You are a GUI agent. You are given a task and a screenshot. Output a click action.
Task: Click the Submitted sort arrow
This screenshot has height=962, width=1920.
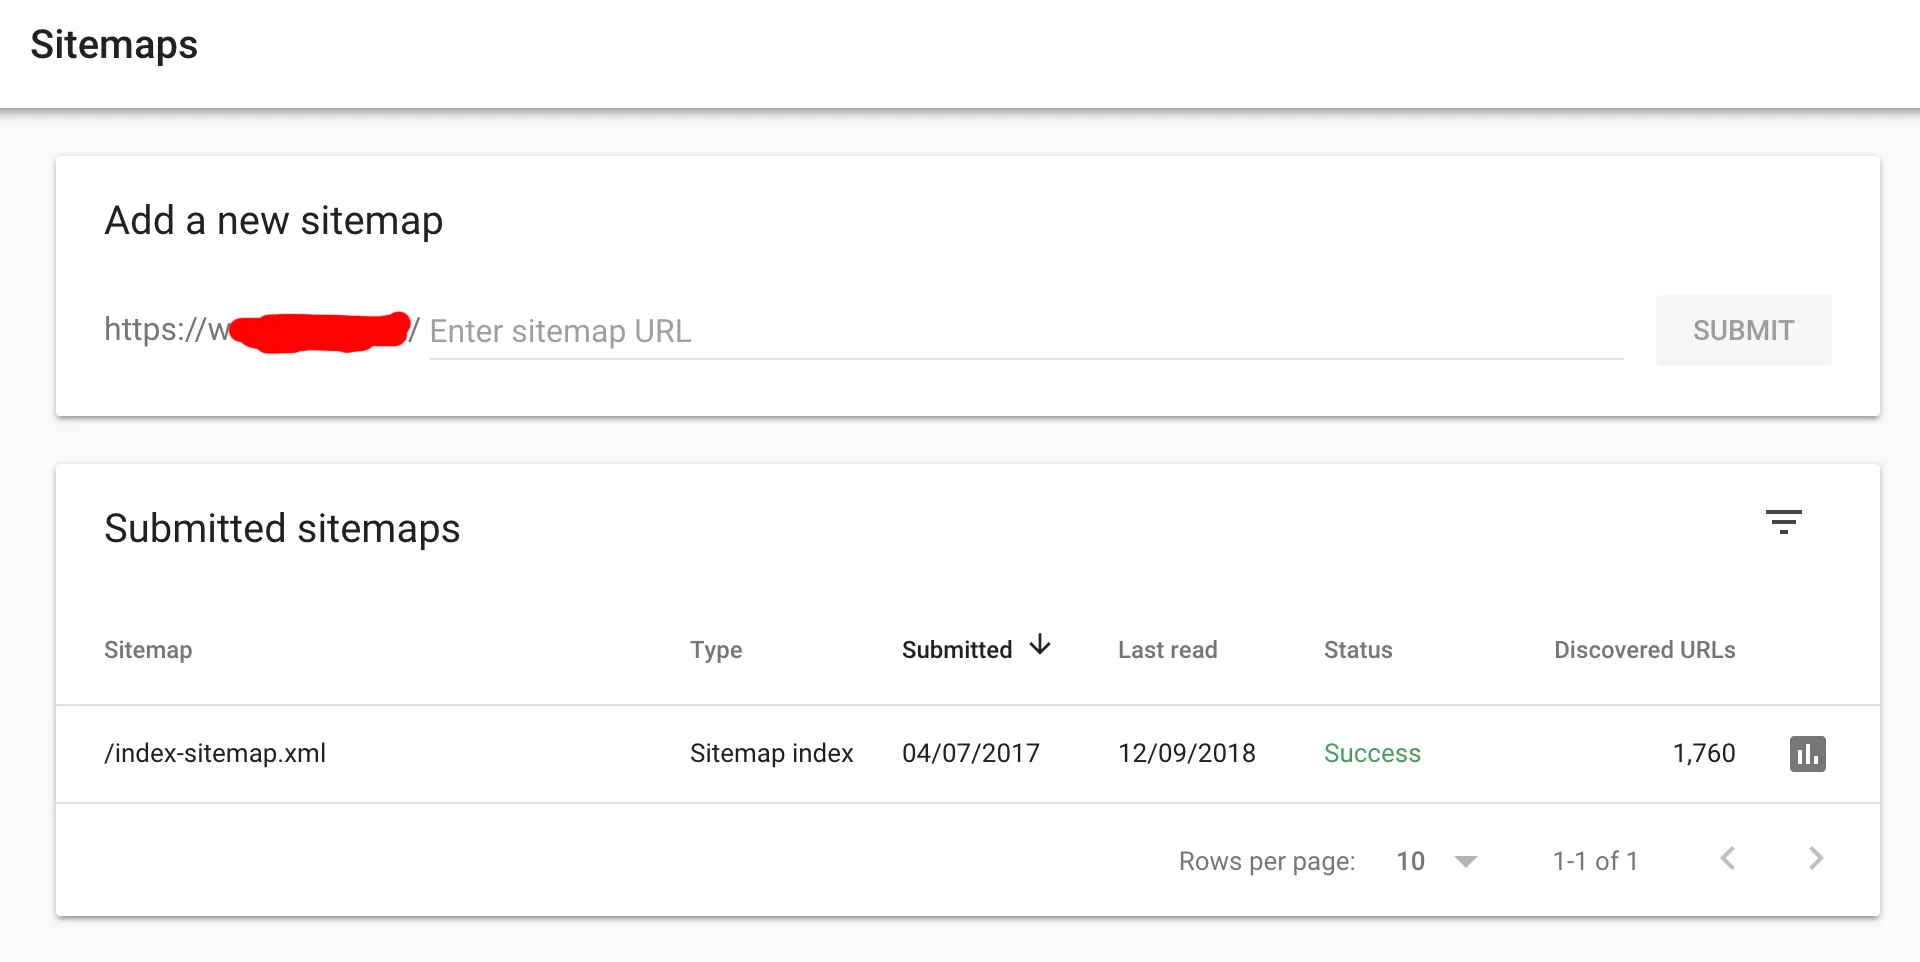click(1040, 645)
